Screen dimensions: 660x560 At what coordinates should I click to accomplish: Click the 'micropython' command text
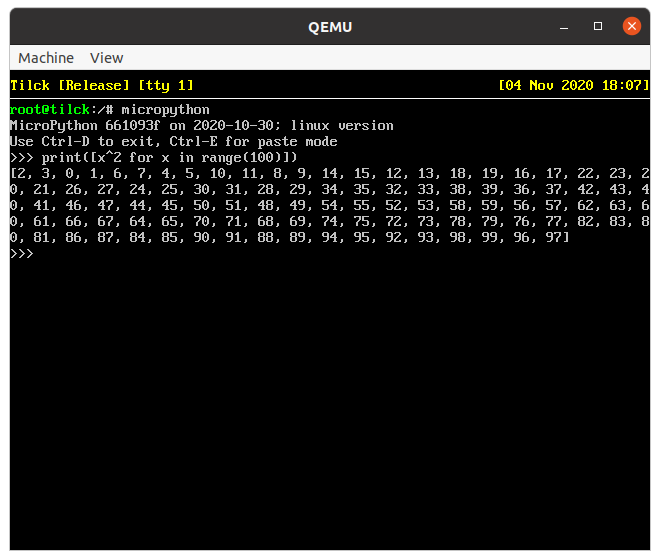point(165,110)
